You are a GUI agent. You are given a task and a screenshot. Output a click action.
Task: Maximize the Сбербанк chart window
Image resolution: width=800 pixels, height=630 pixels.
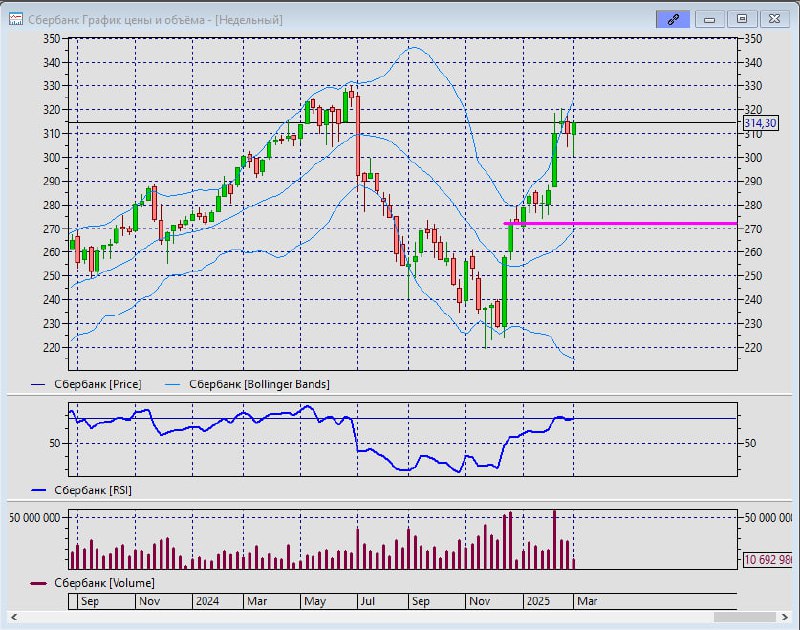[x=742, y=19]
